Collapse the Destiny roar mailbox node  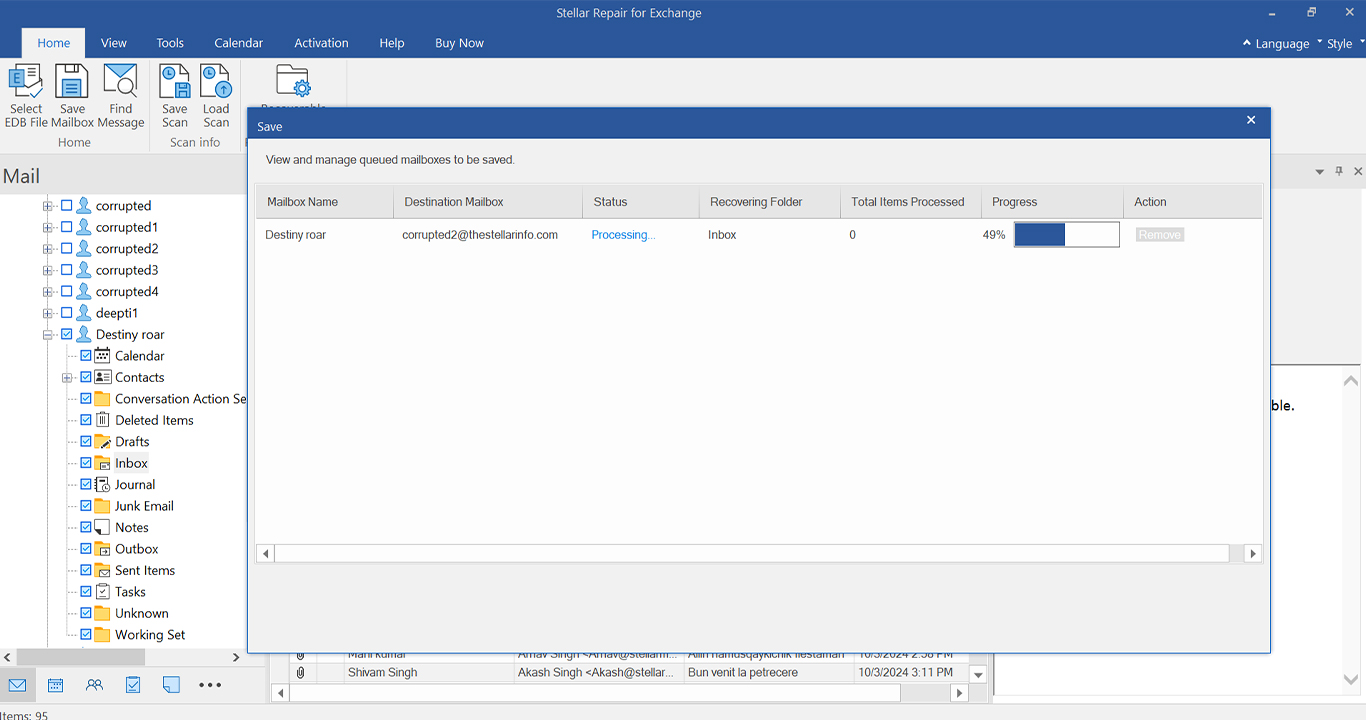click(48, 334)
